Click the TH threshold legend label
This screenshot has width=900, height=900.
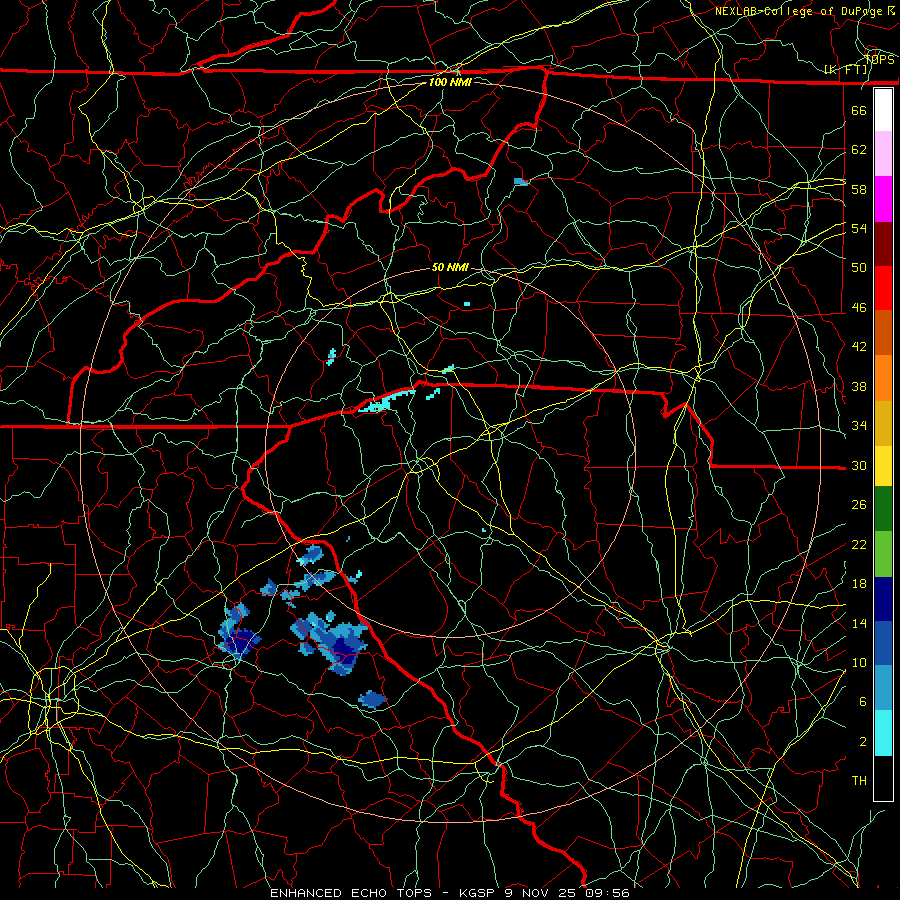tap(859, 781)
